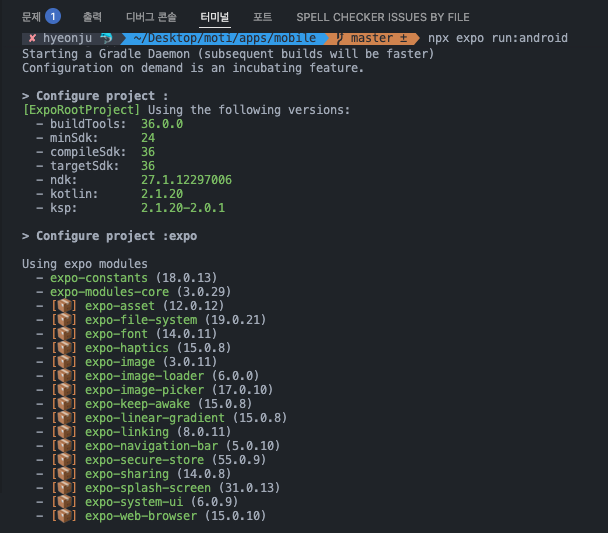The image size is (608, 533).
Task: Click expo-linking module name
Action: pos(127,432)
